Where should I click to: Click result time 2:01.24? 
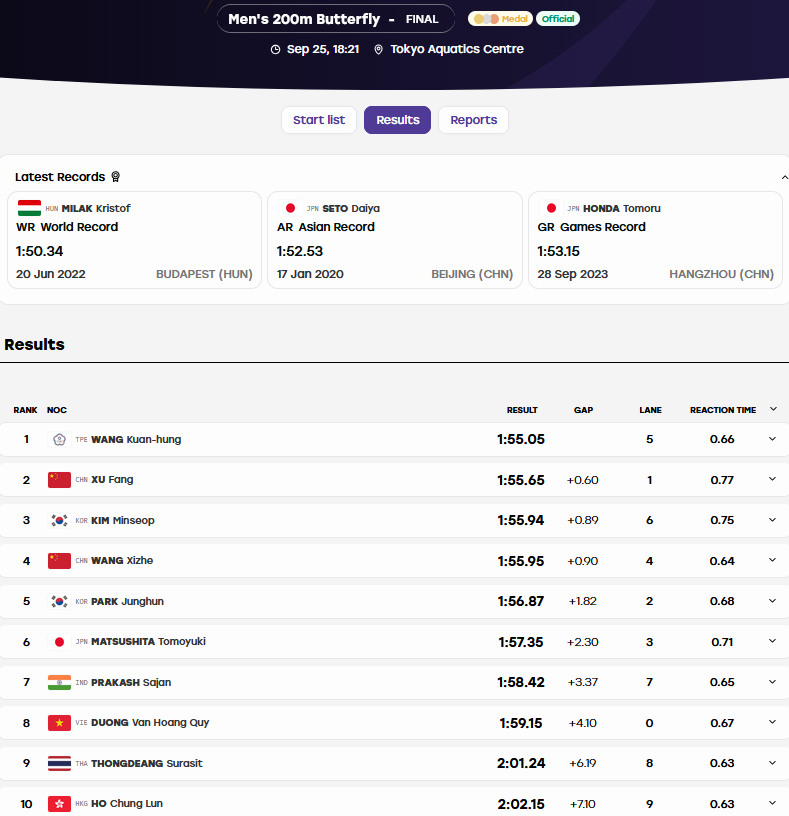(x=521, y=763)
